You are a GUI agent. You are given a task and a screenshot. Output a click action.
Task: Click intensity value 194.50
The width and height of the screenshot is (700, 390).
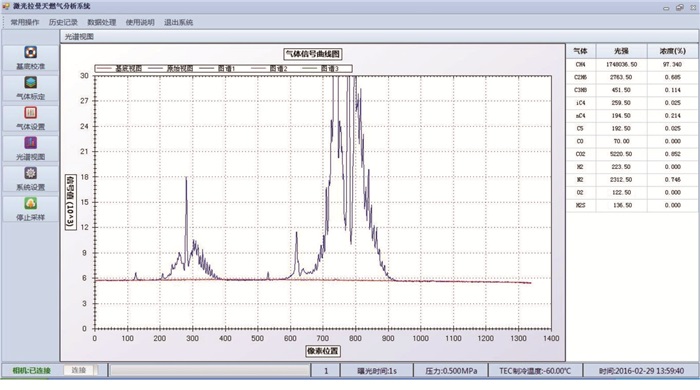pyautogui.click(x=621, y=116)
